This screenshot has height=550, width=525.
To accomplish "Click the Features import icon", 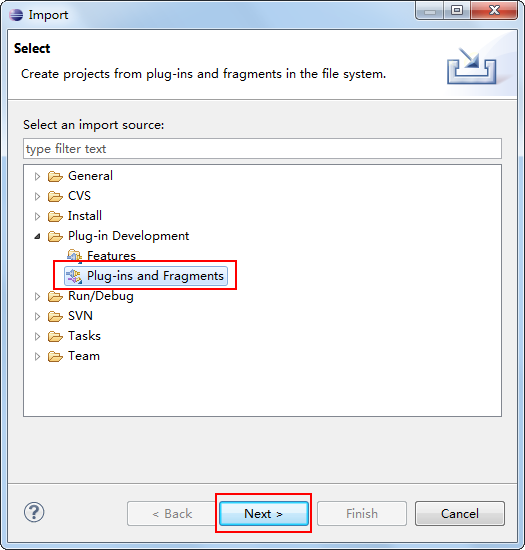I will pos(74,256).
